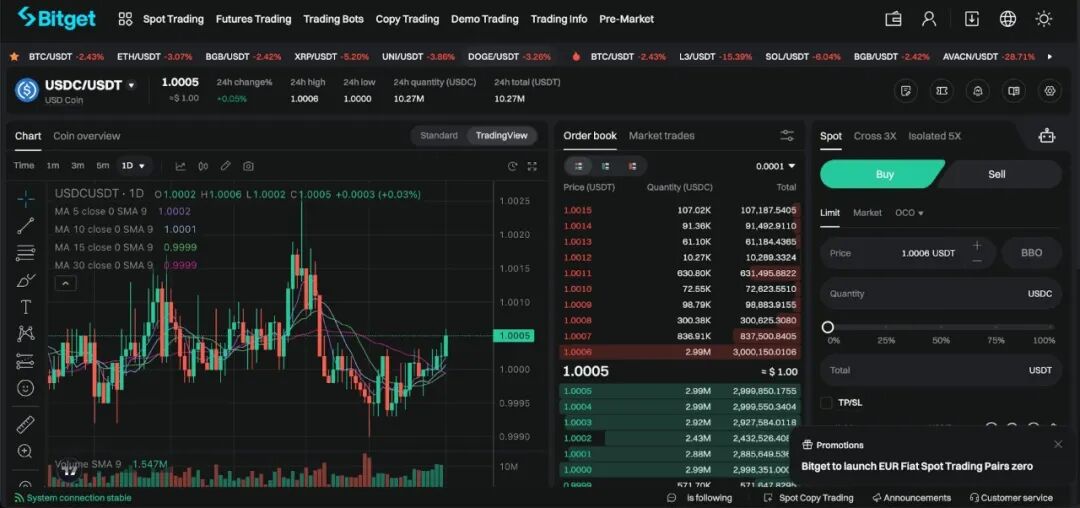Open the tutorial guide book icon
This screenshot has width=1080, height=508.
[x=1014, y=90]
